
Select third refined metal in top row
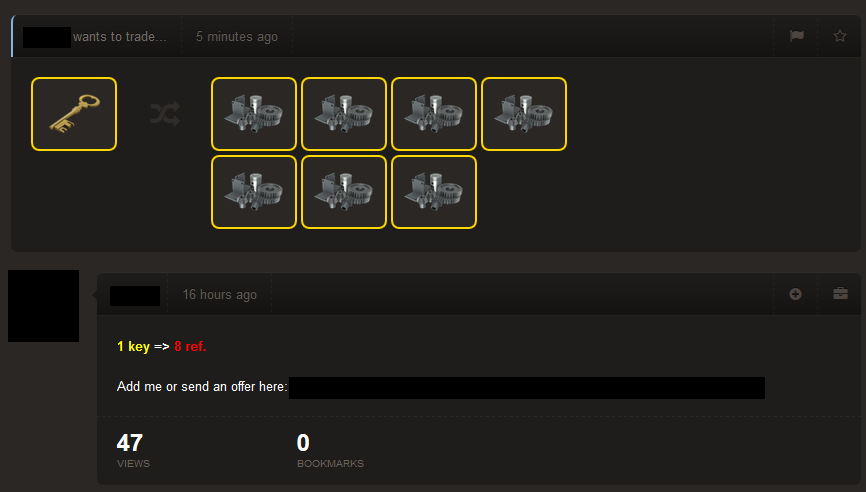434,114
